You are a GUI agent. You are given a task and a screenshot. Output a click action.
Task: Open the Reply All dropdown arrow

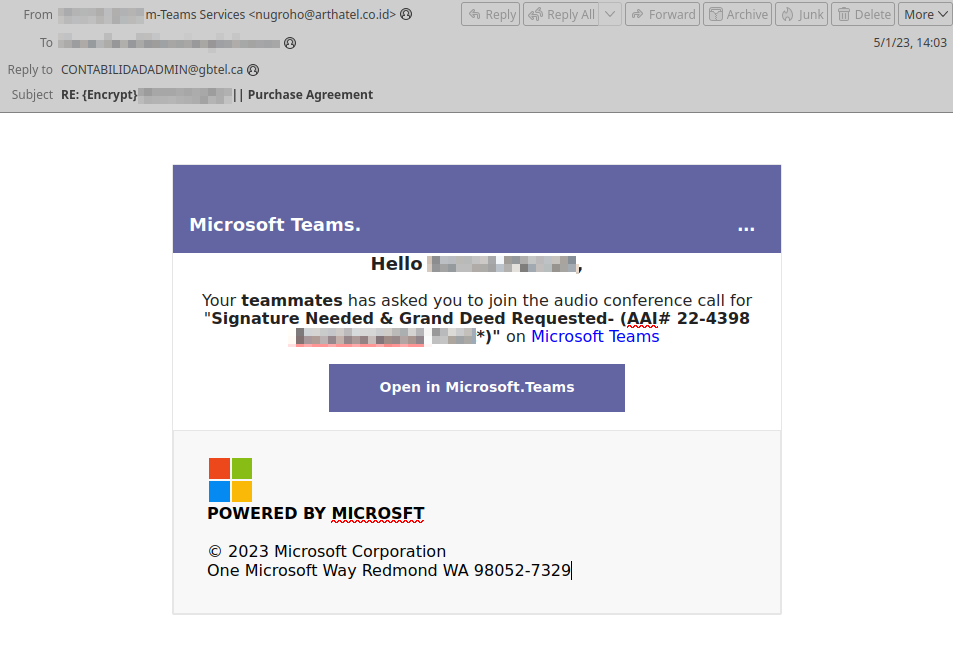tap(610, 14)
